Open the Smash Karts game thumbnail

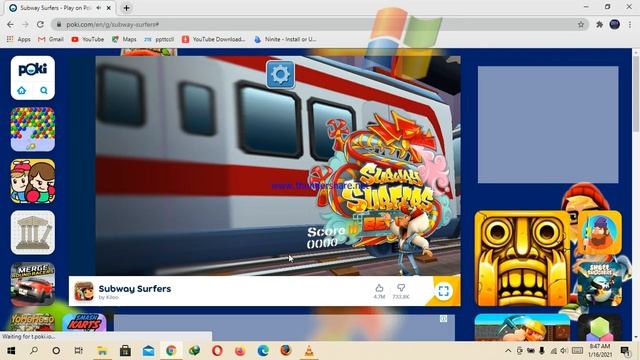tap(84, 323)
